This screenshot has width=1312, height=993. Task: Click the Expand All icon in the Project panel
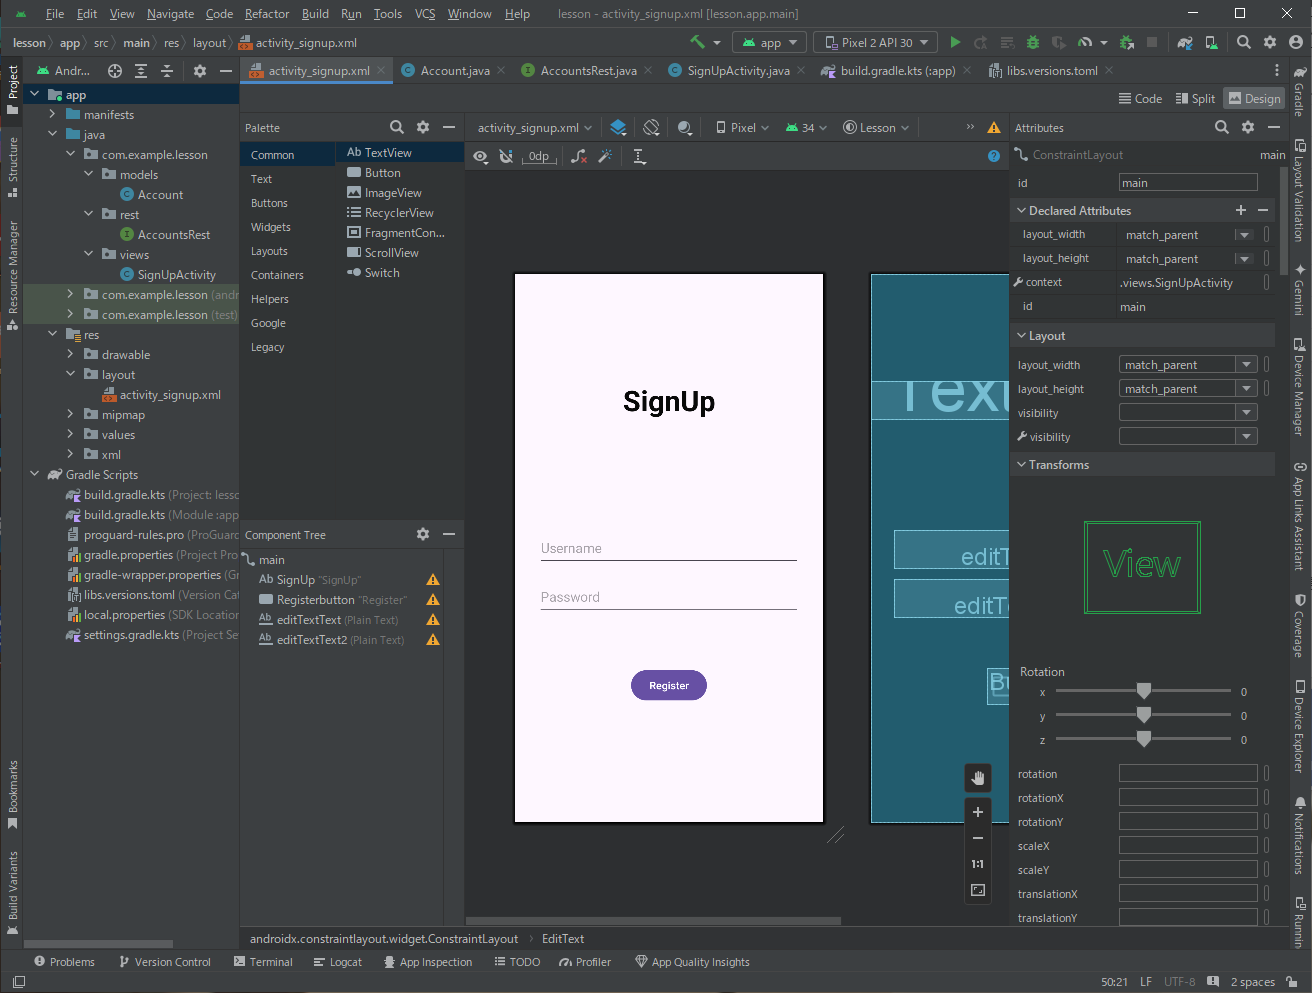(x=141, y=71)
